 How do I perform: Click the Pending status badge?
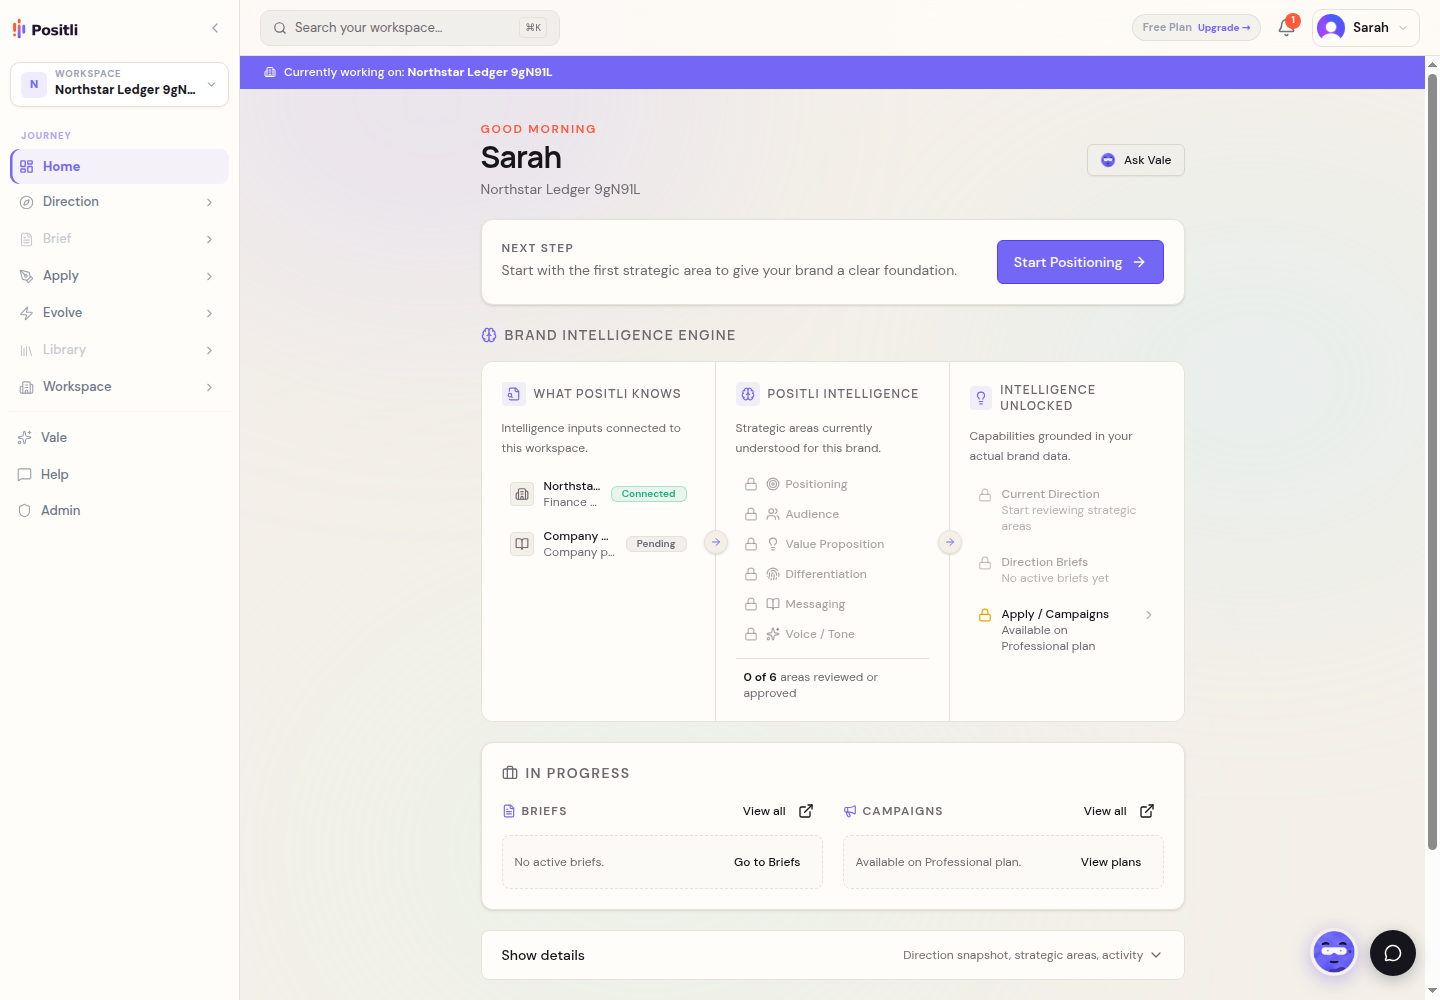pos(656,544)
